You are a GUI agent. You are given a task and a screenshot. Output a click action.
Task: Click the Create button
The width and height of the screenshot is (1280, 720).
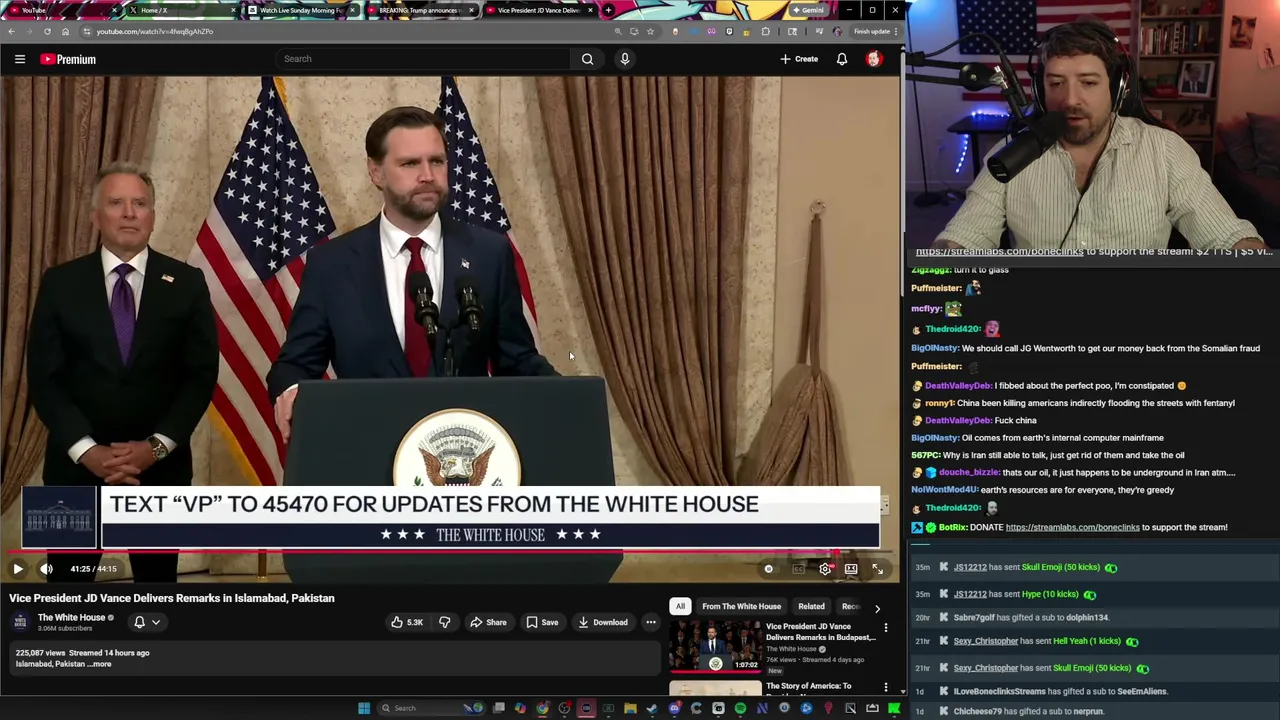[799, 59]
